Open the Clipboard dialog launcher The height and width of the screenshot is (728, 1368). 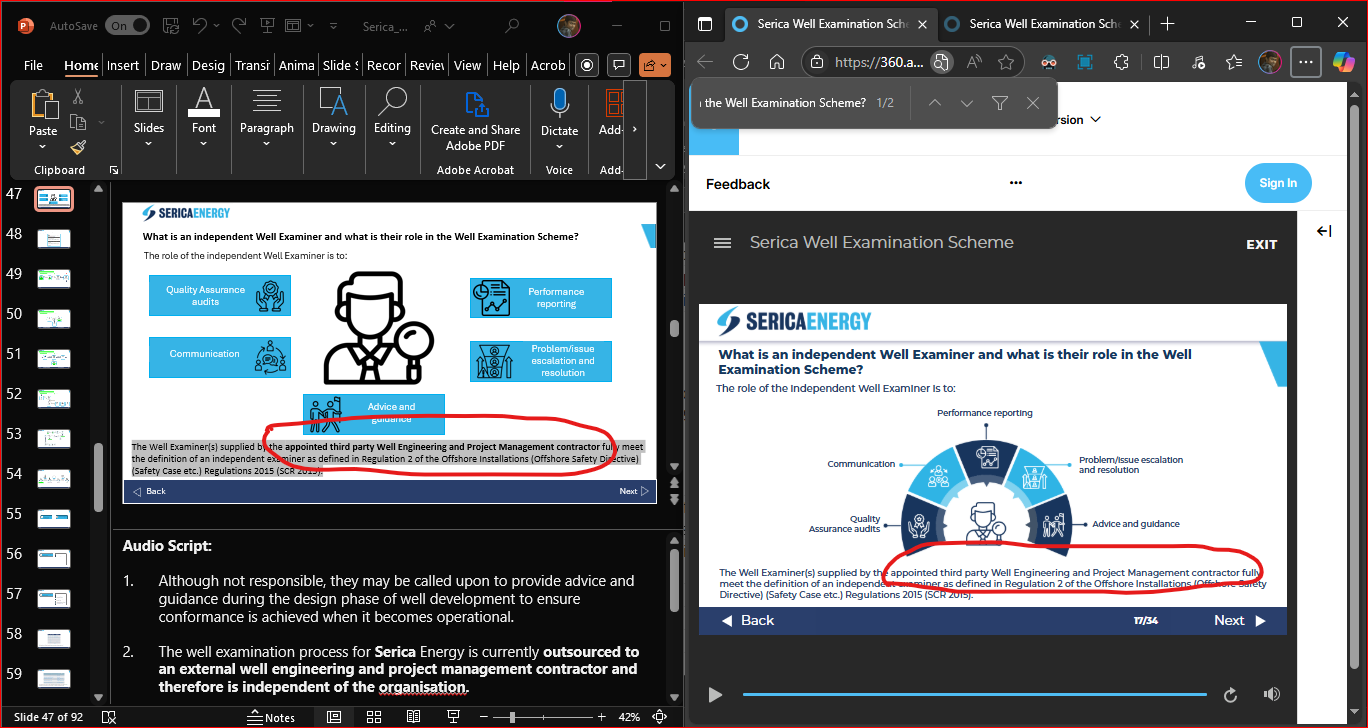click(x=113, y=170)
